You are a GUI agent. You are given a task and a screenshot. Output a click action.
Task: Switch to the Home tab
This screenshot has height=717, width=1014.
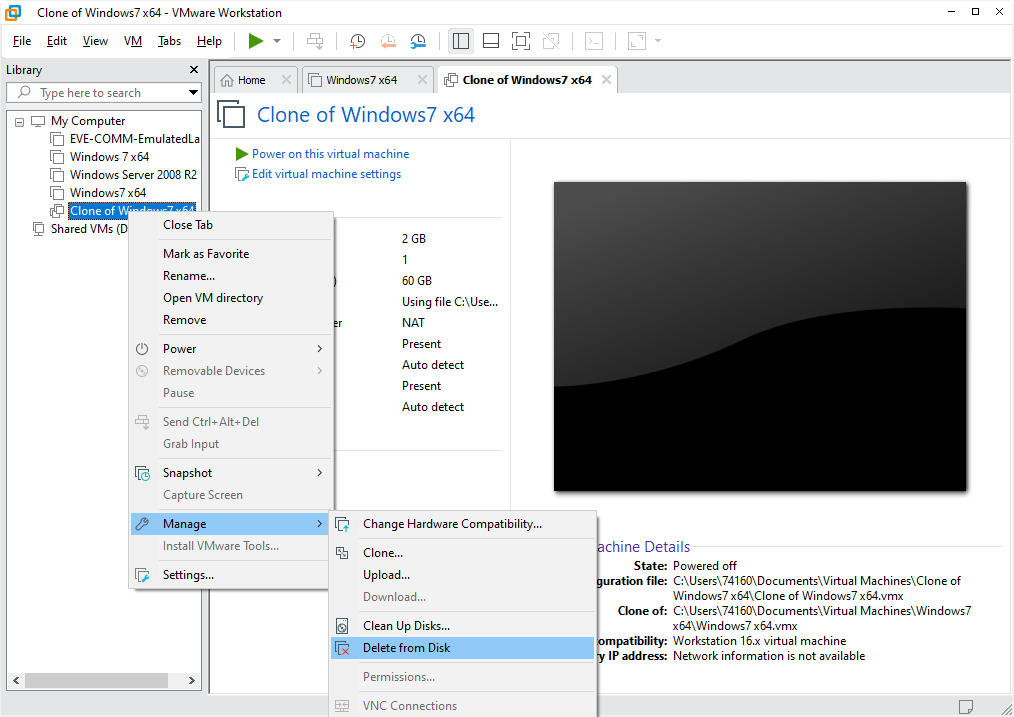tap(252, 80)
